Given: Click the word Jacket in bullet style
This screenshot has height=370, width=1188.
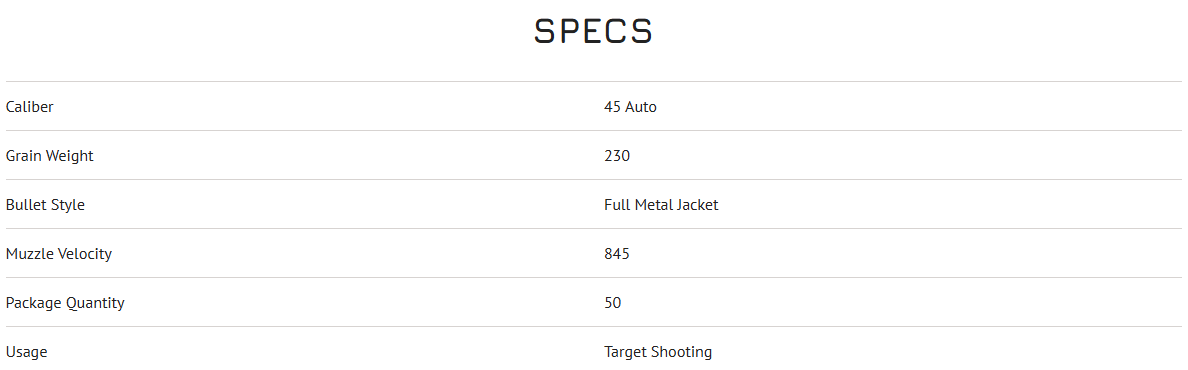Looking at the screenshot, I should click(x=698, y=205).
